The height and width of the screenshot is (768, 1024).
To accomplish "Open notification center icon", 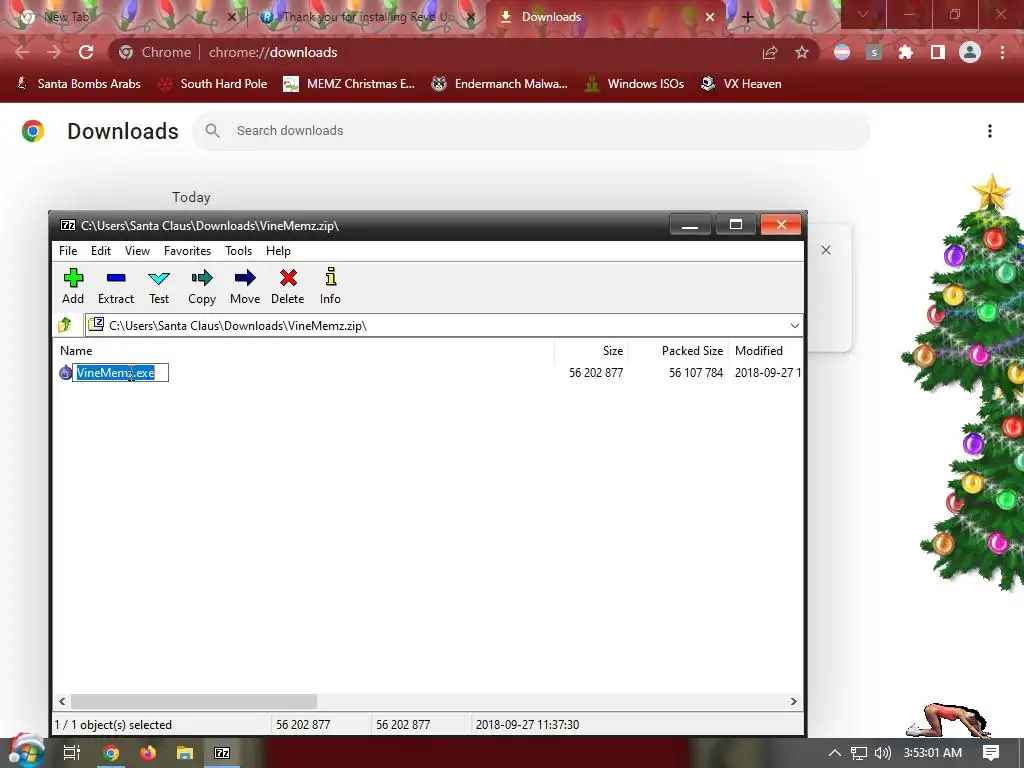I will (991, 753).
